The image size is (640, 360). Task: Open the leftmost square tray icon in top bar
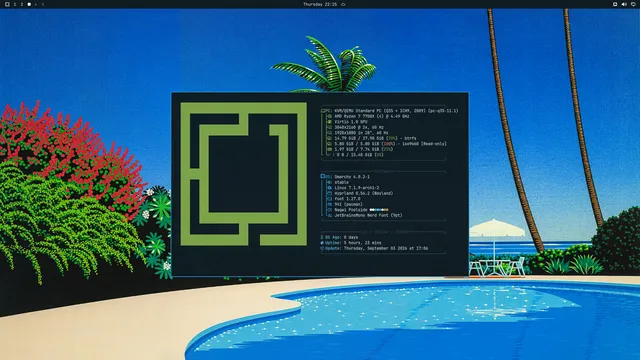click(615, 4)
